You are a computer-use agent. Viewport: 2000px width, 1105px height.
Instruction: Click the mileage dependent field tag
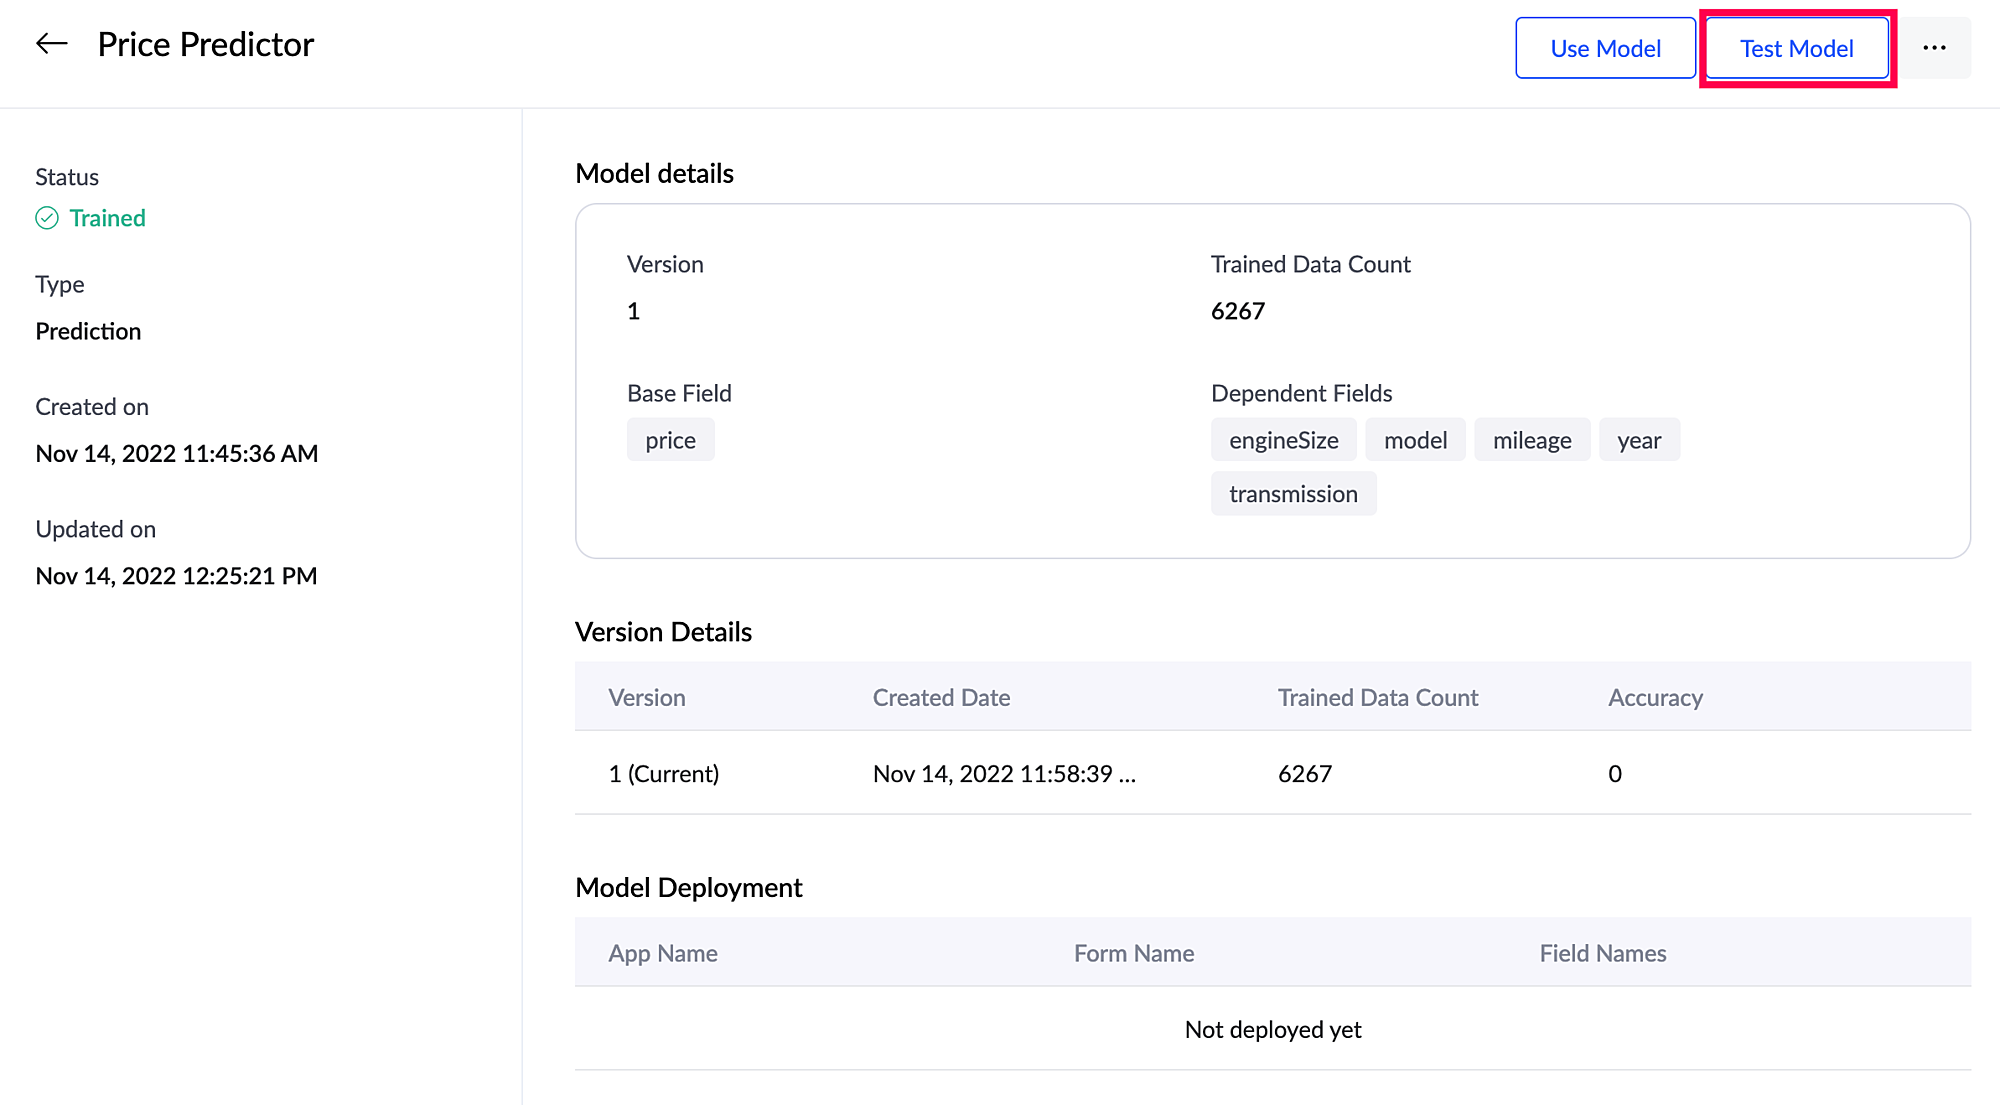pyautogui.click(x=1531, y=440)
